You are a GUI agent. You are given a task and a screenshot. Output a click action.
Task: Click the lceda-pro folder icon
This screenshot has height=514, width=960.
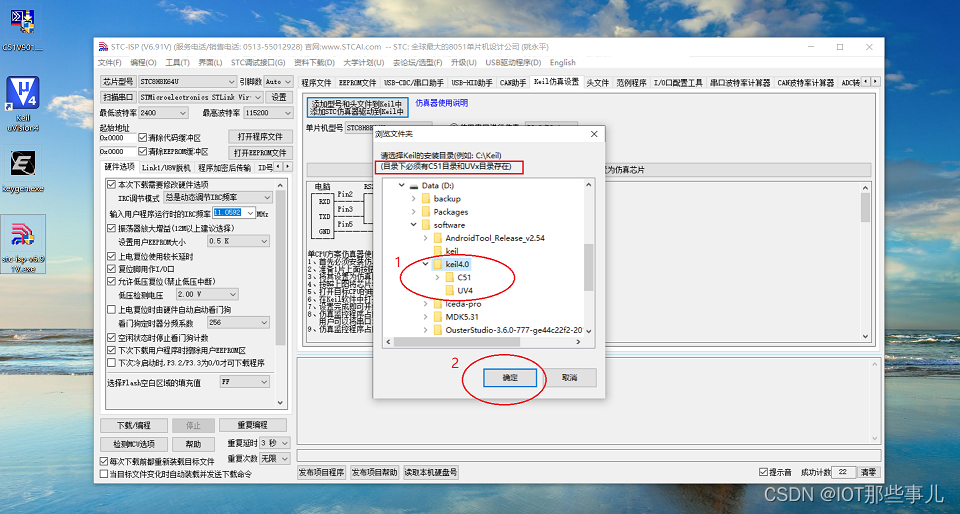(438, 304)
